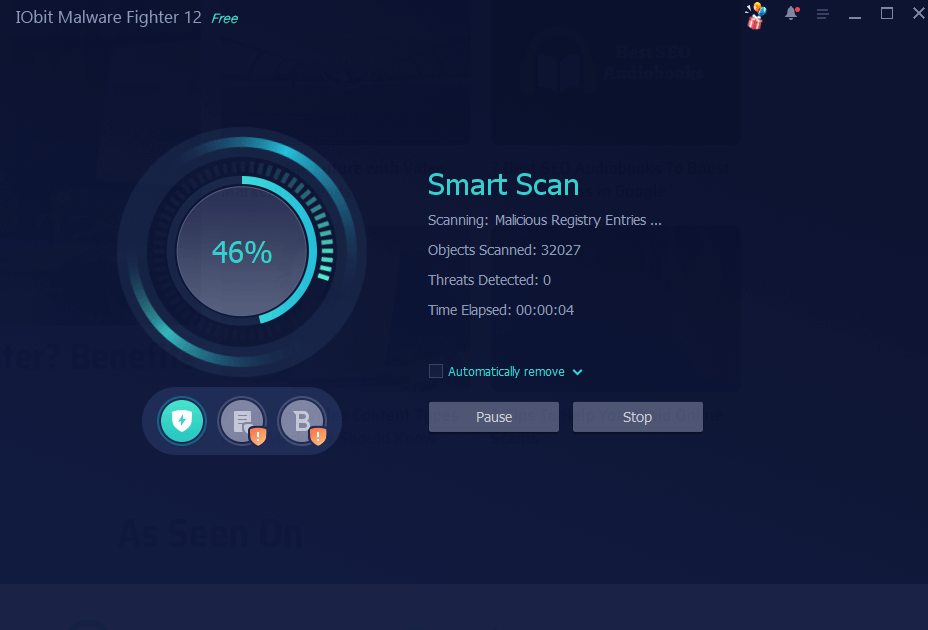Select the shield lightning anti-malware engine icon
Image resolution: width=928 pixels, height=630 pixels.
tap(182, 421)
